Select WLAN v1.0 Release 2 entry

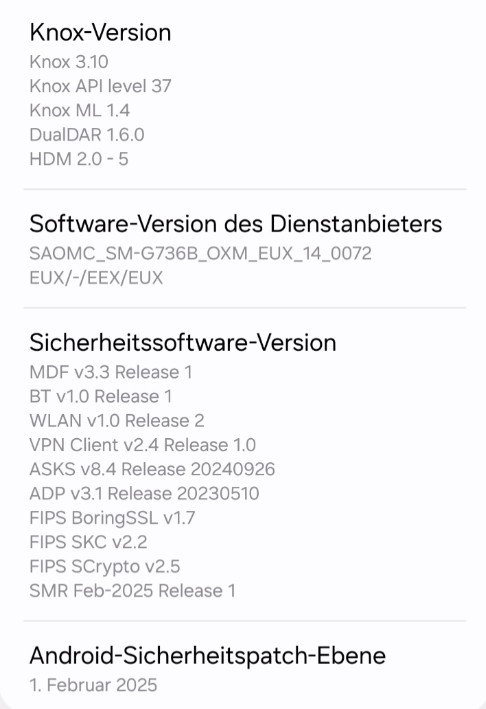pyautogui.click(x=117, y=421)
